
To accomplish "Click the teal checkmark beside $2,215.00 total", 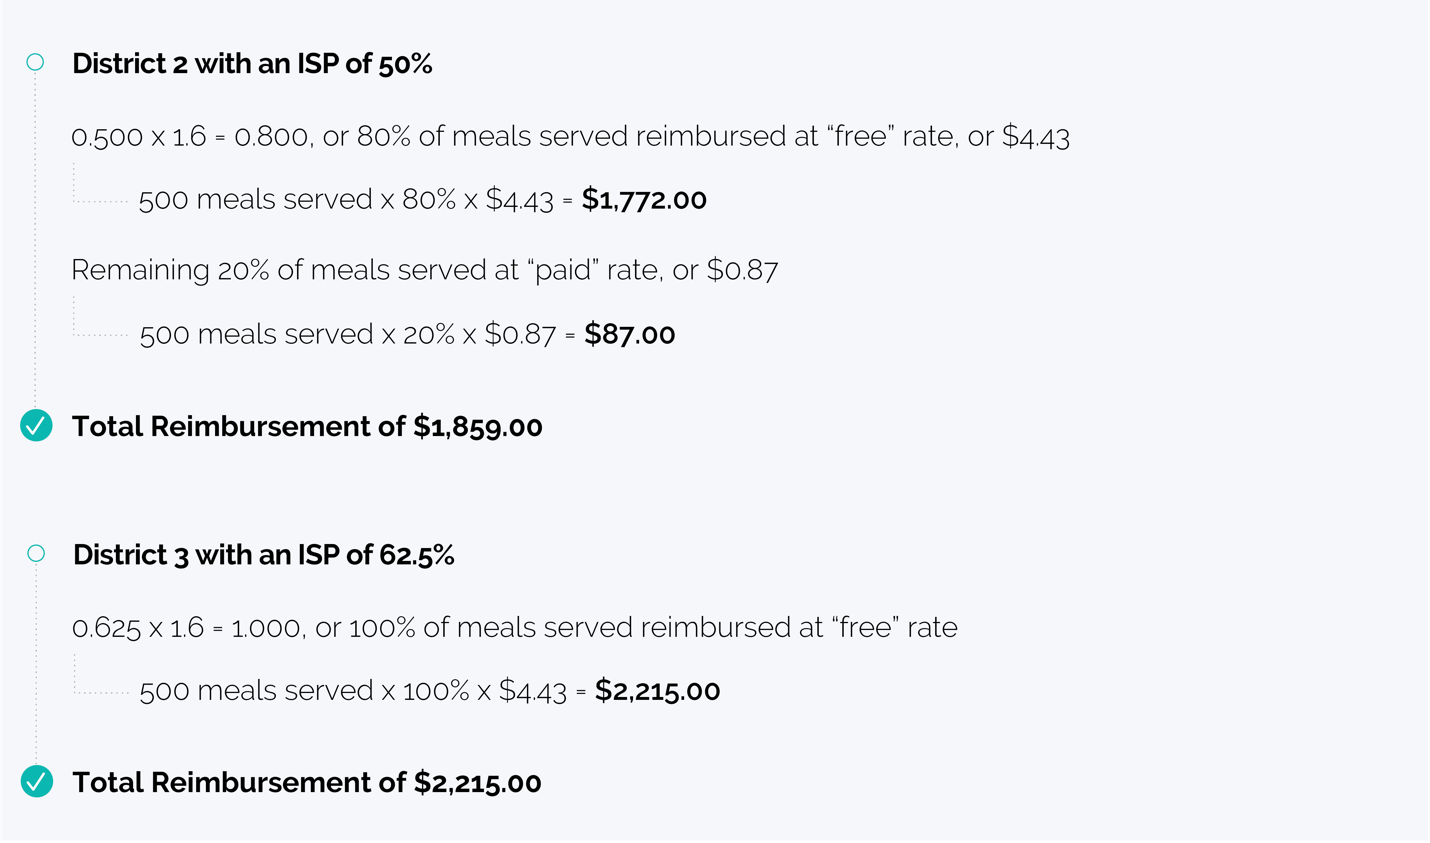I will coord(36,782).
